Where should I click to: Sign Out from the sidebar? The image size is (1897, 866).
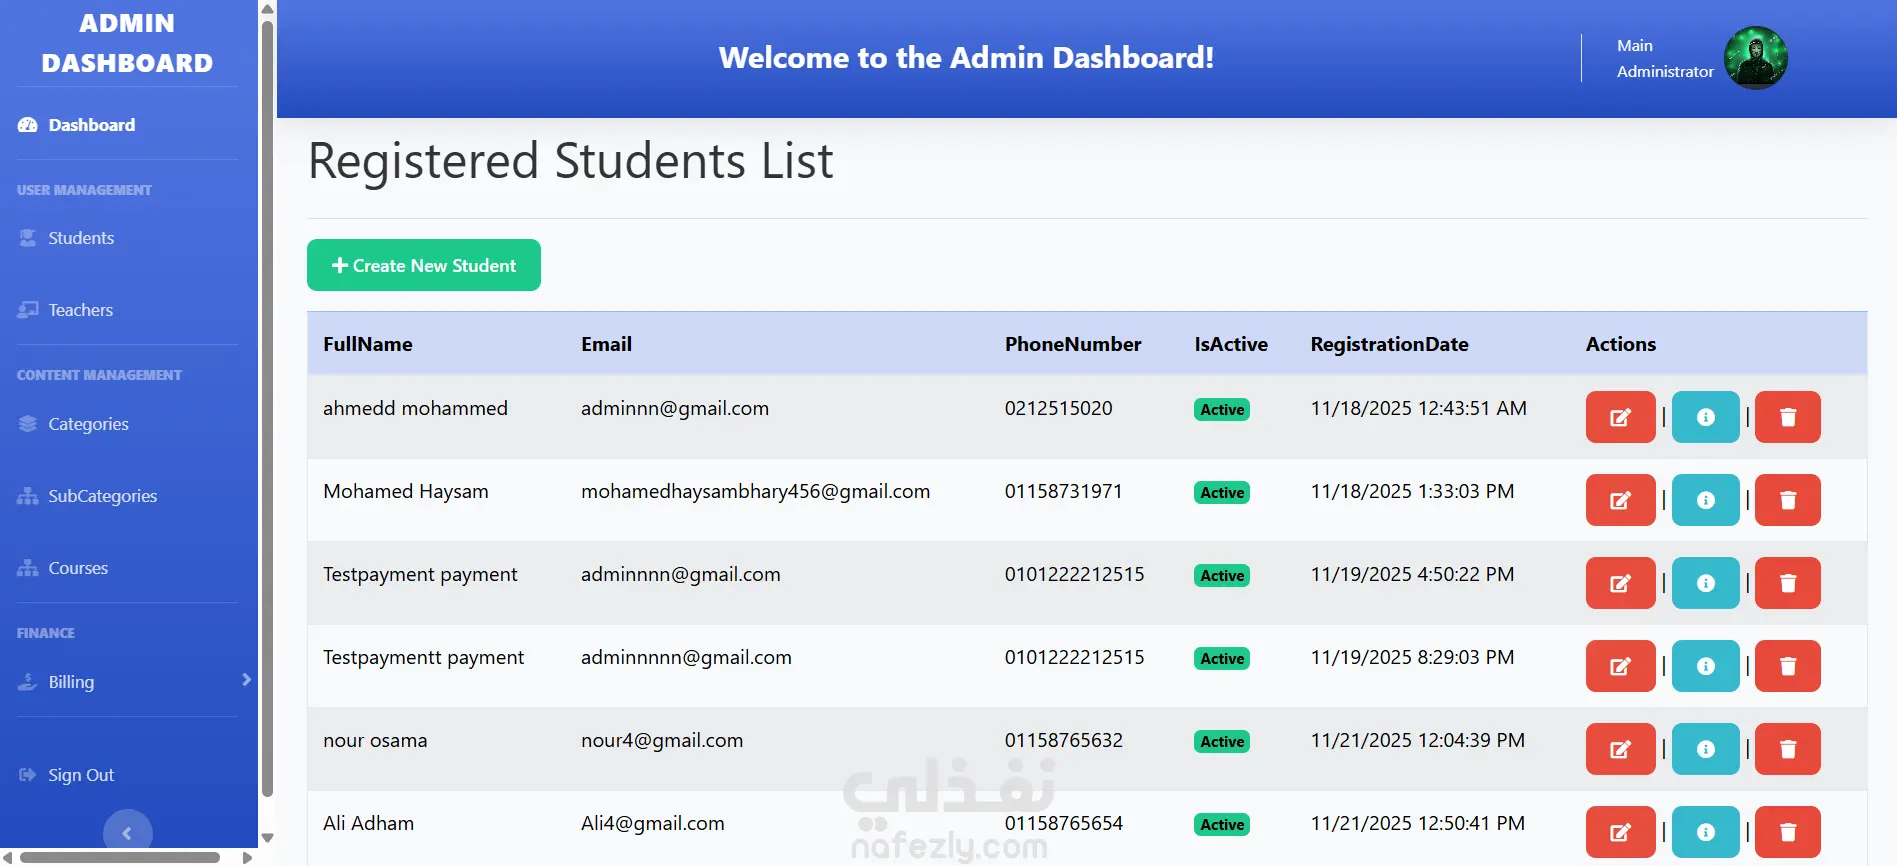(81, 775)
